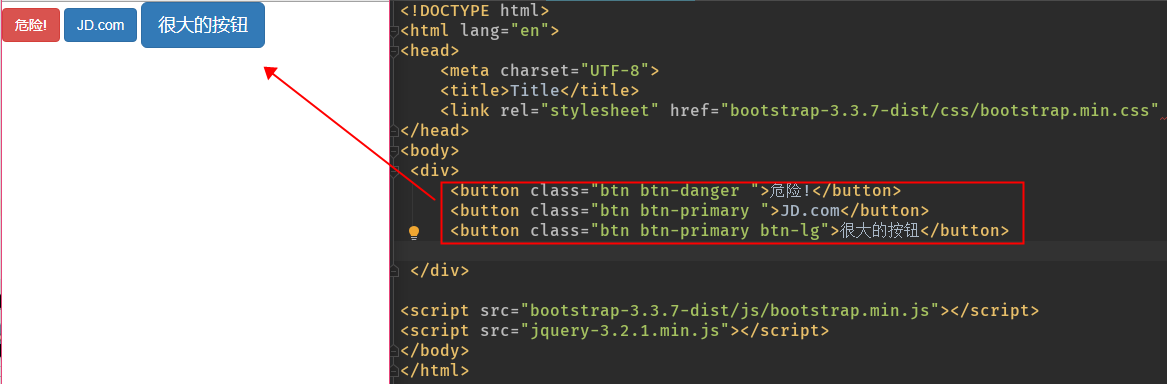
Task: Click the btn-lg button code line
Action: pos(729,231)
